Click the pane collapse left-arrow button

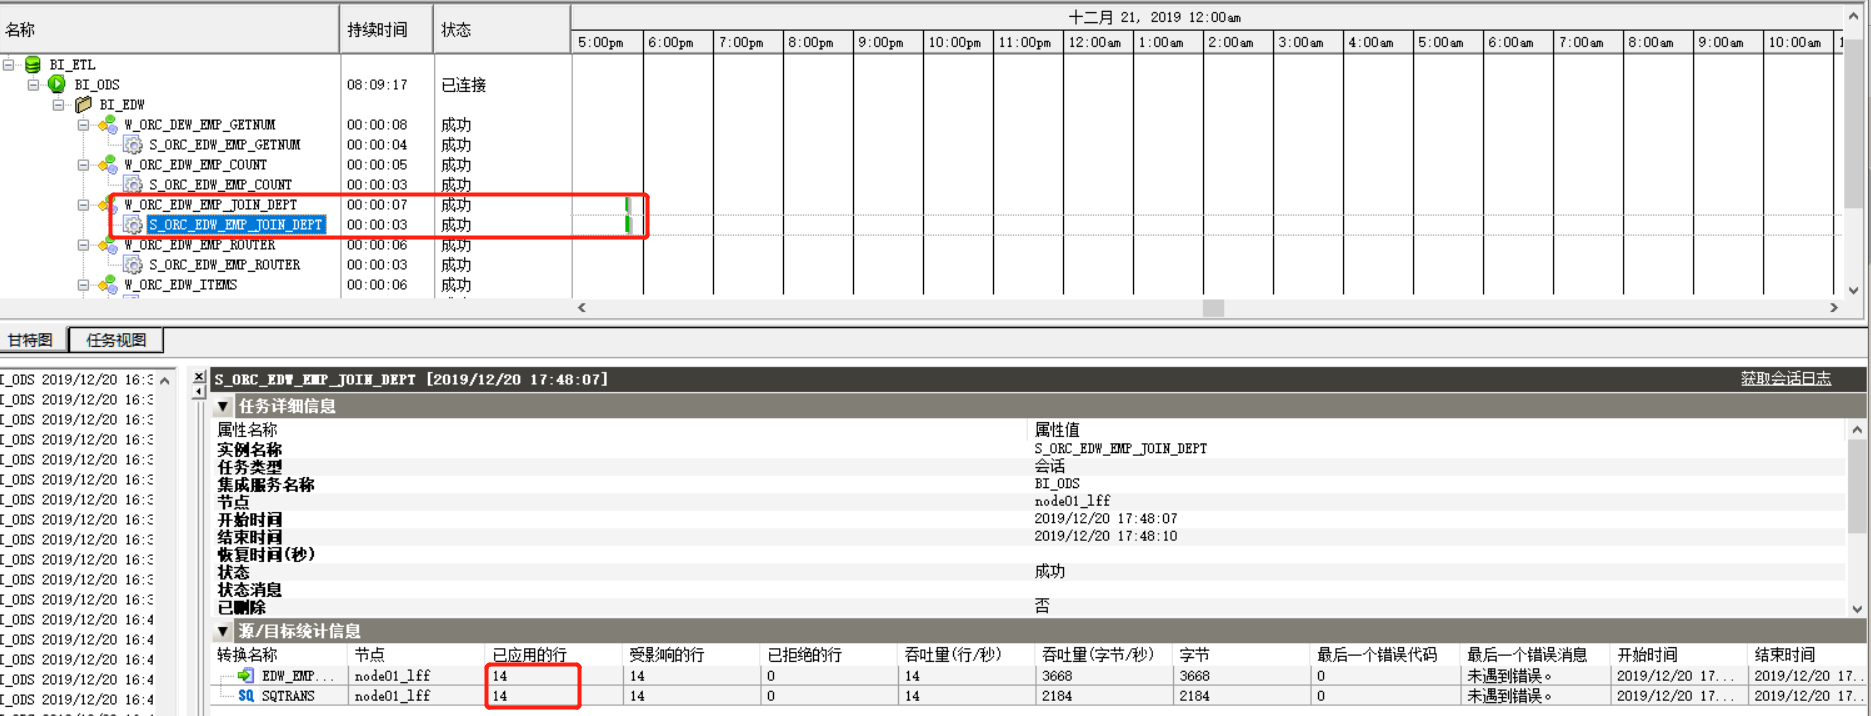tap(198, 392)
